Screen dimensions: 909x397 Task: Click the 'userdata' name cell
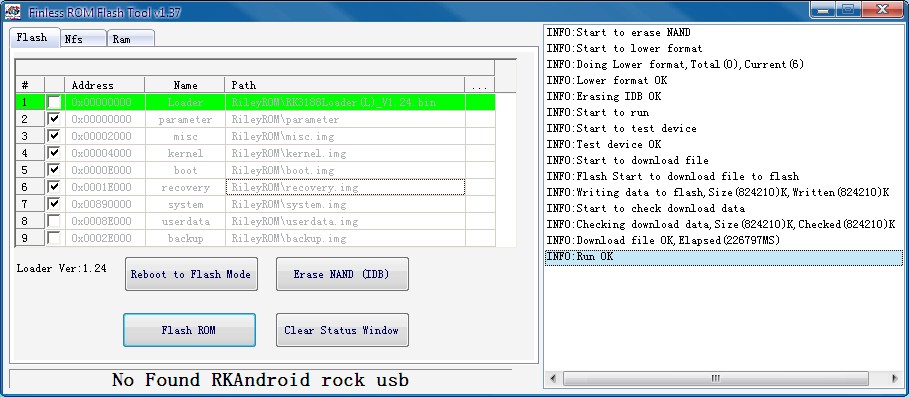pyautogui.click(x=185, y=221)
